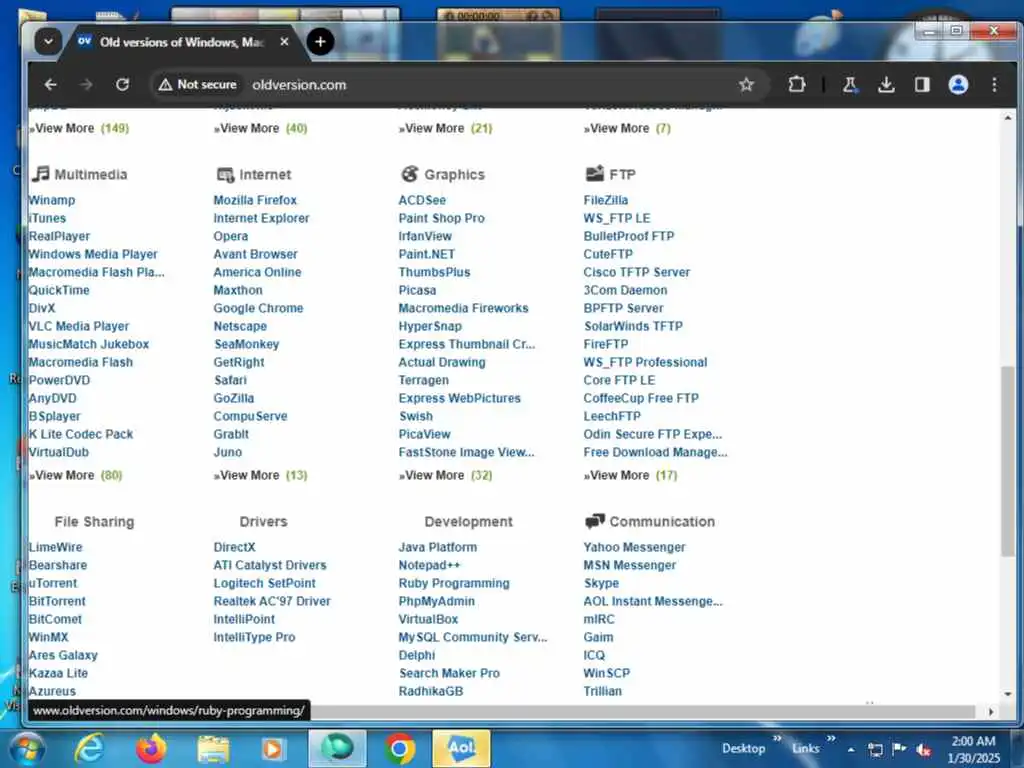Open the DirectX link
The image size is (1024, 768).
234,547
